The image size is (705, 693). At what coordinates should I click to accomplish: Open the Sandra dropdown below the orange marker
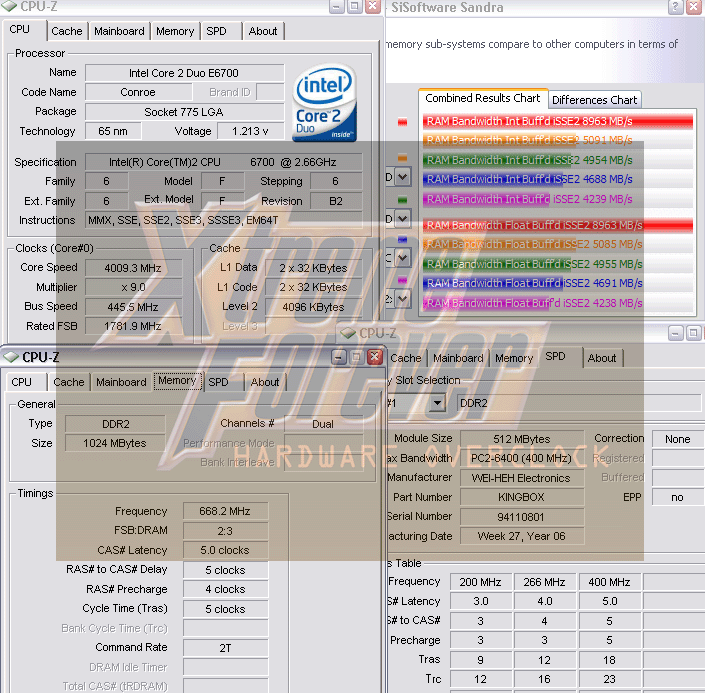403,177
